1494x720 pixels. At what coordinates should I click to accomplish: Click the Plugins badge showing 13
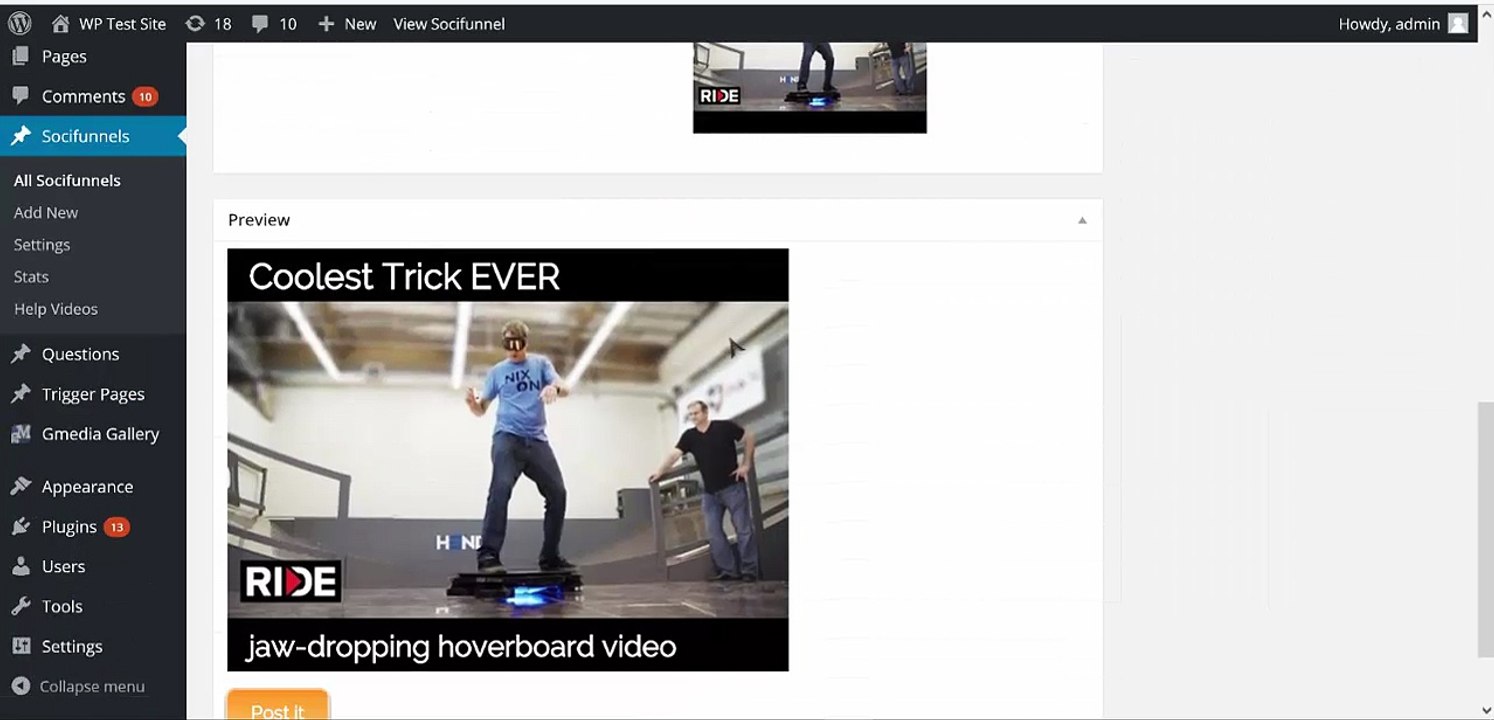coord(117,527)
